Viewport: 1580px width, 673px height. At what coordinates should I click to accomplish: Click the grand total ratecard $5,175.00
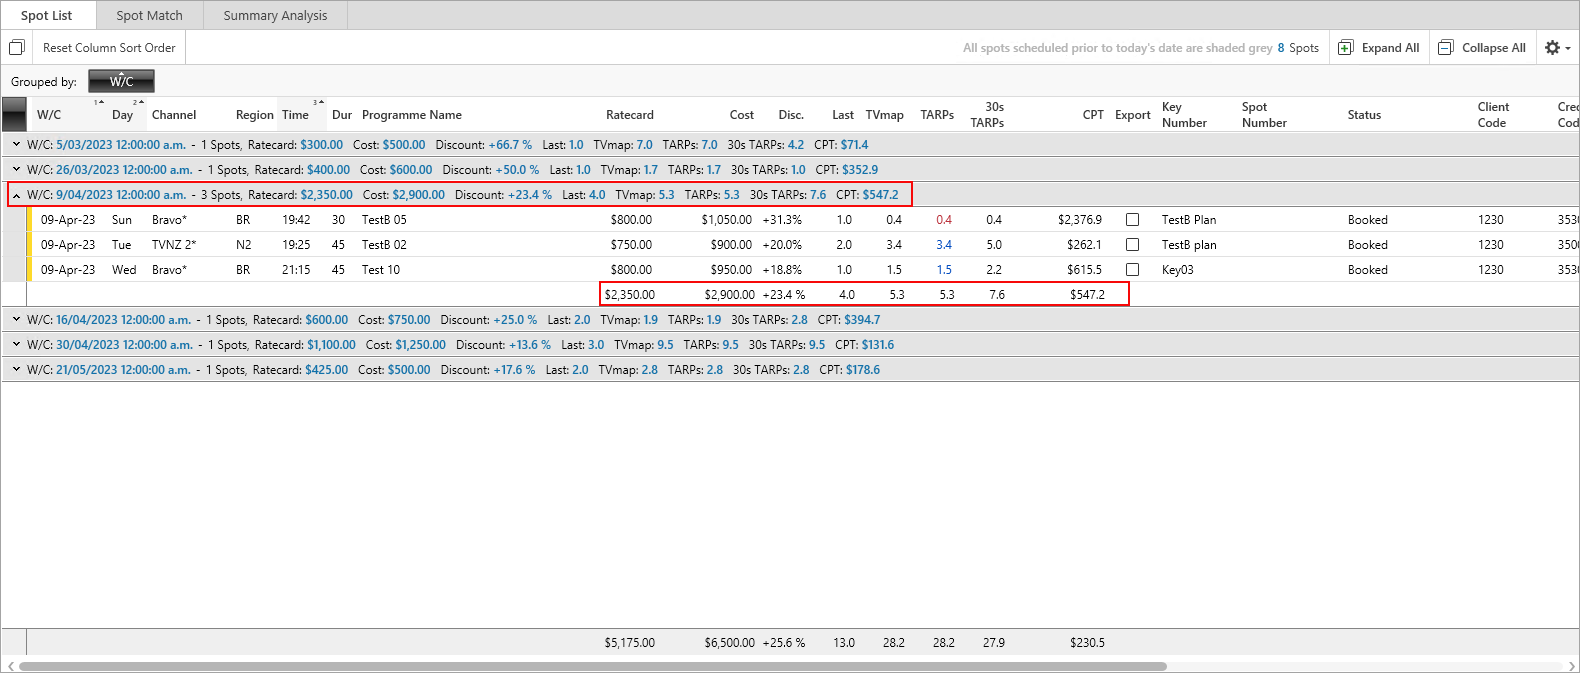point(630,643)
